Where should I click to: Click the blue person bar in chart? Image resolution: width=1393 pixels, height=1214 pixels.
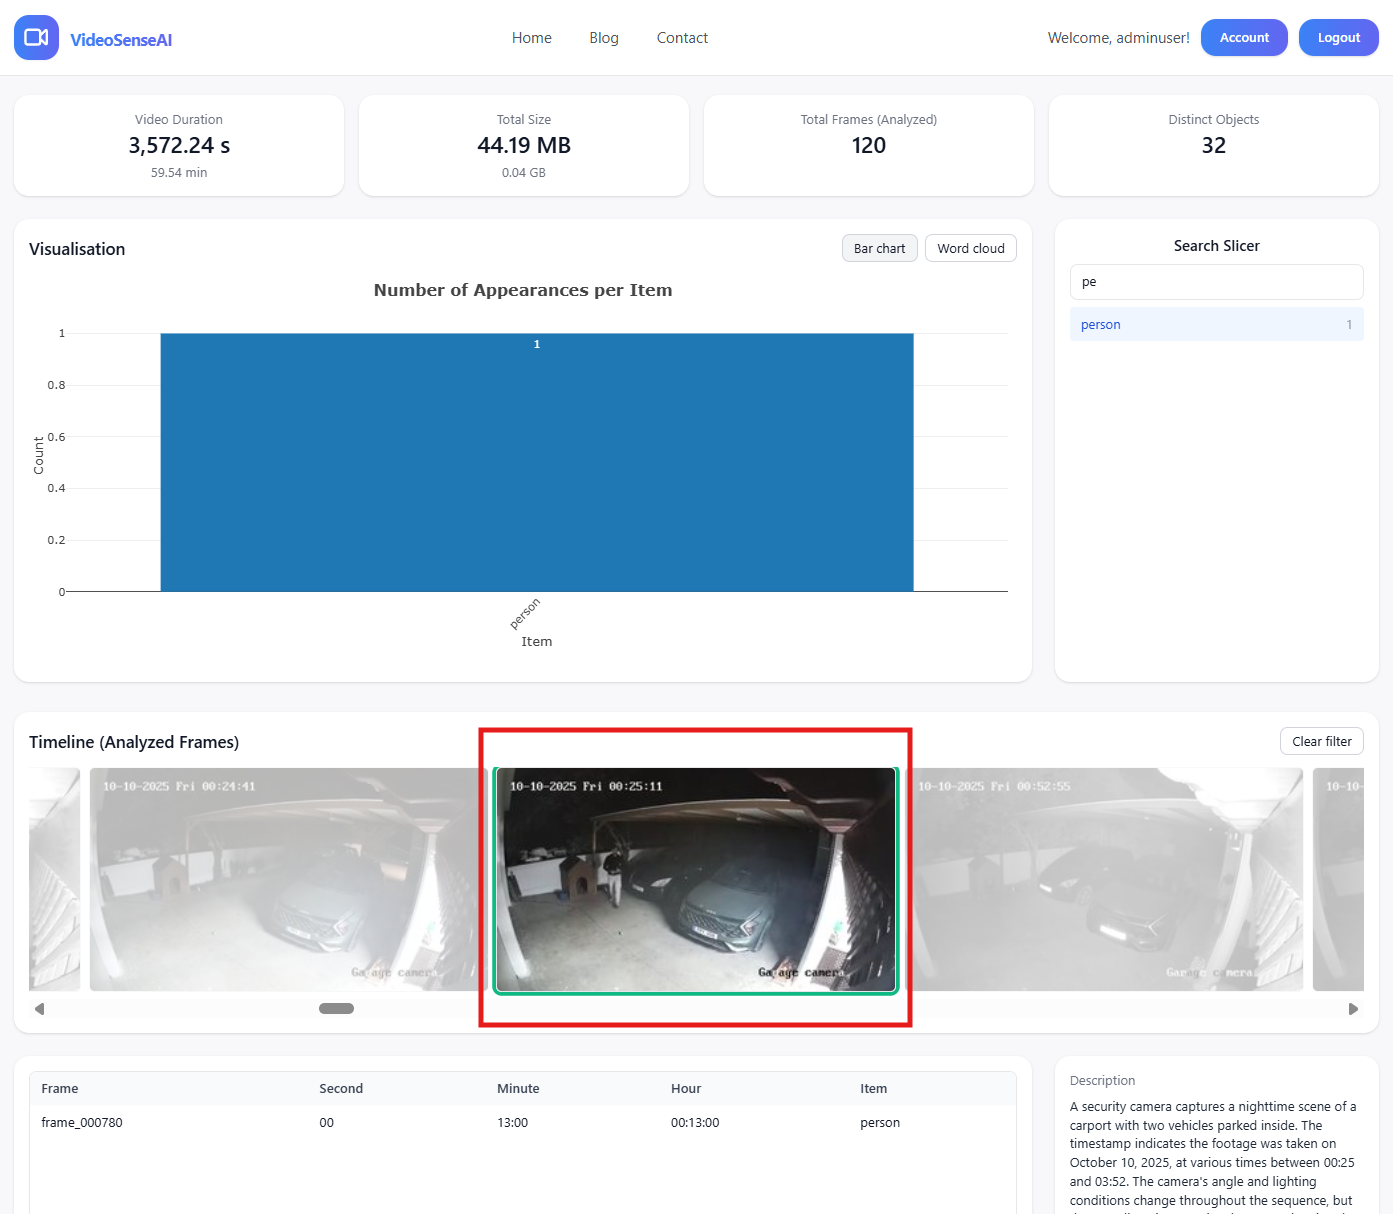click(536, 462)
